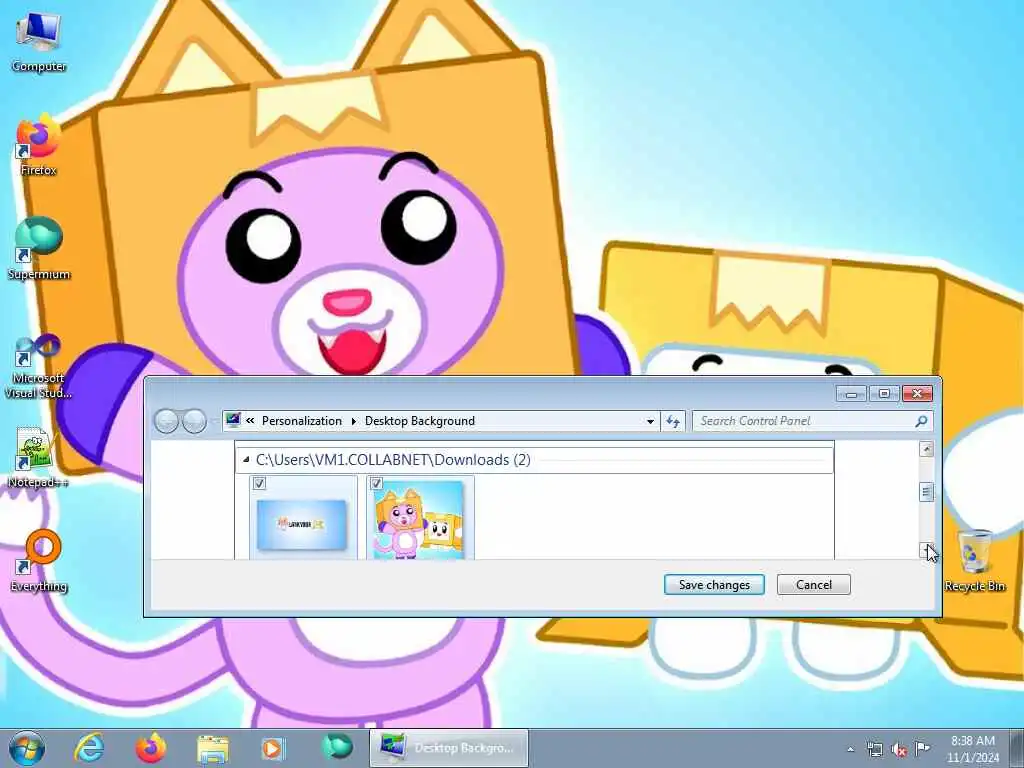The width and height of the screenshot is (1024, 768).
Task: Open the Supermium desktop shortcut
Action: pyautogui.click(x=39, y=248)
